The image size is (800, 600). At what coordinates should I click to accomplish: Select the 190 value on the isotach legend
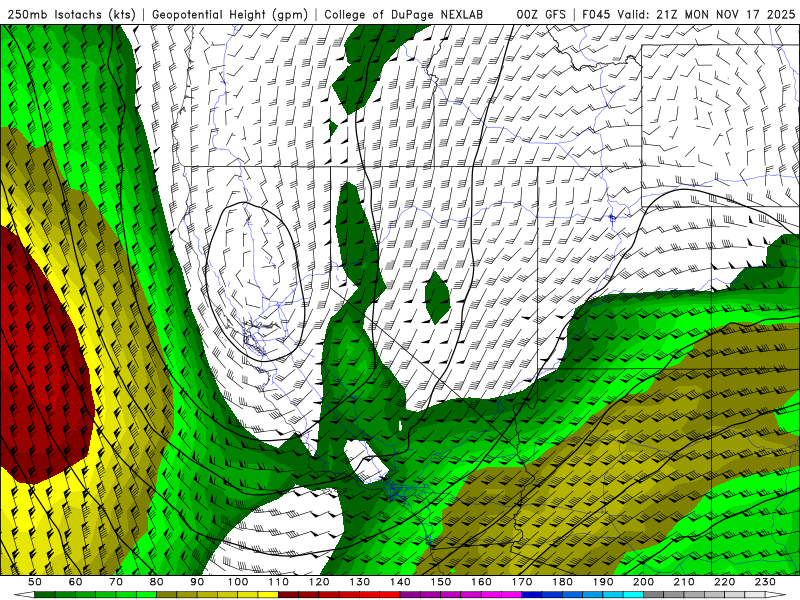[603, 582]
